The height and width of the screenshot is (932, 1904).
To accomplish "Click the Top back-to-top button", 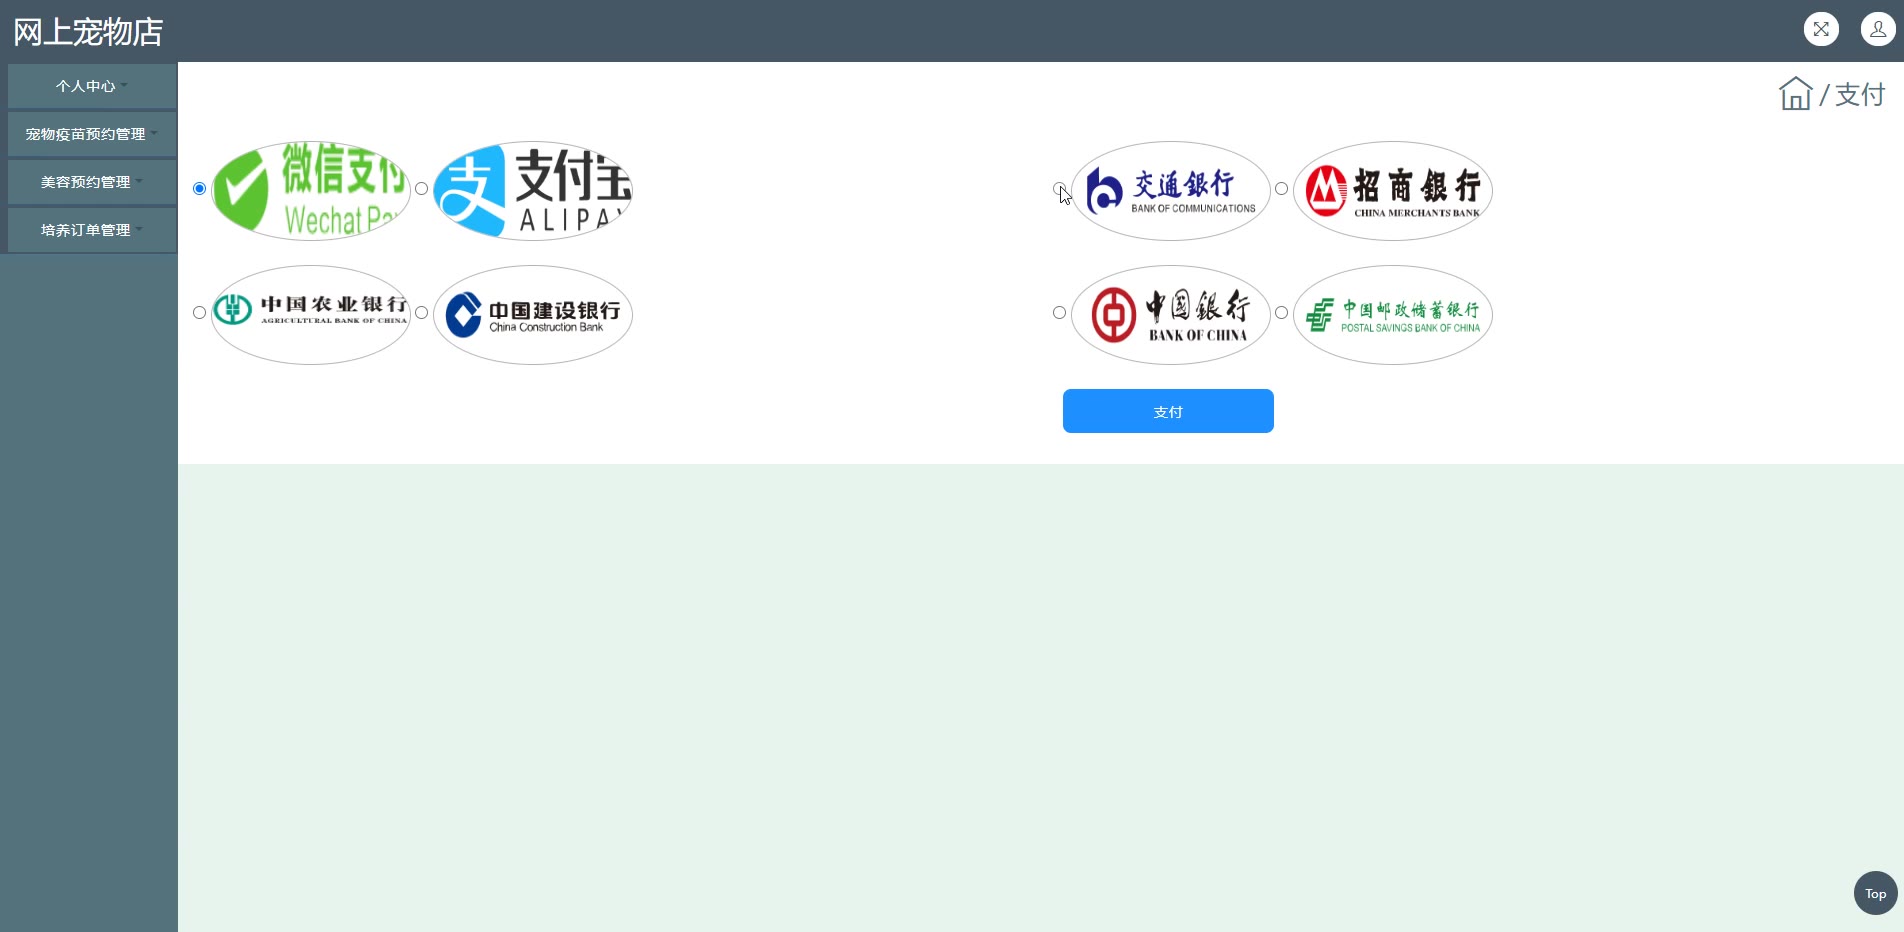I will click(1875, 893).
